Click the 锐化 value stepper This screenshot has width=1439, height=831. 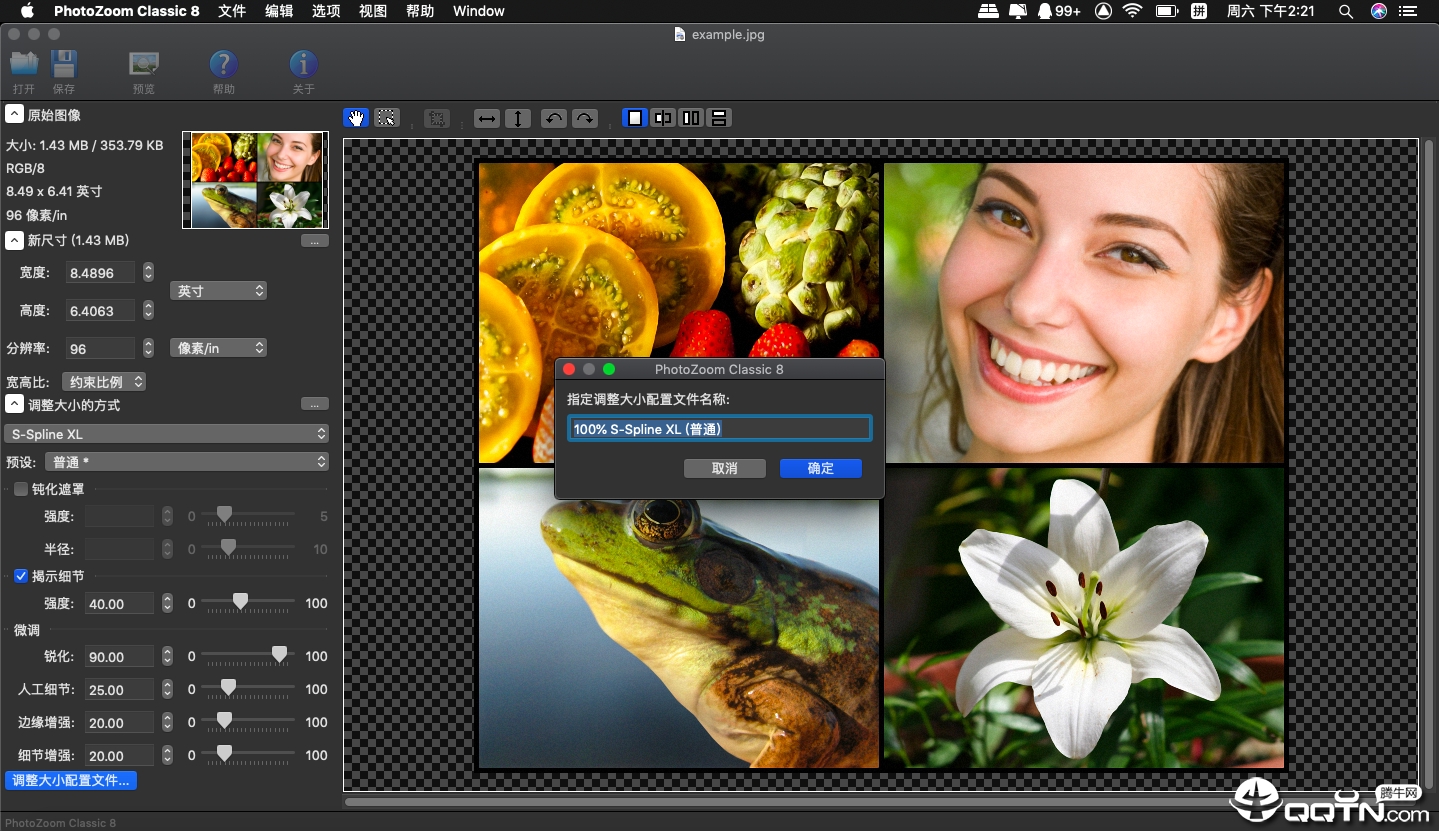point(167,657)
